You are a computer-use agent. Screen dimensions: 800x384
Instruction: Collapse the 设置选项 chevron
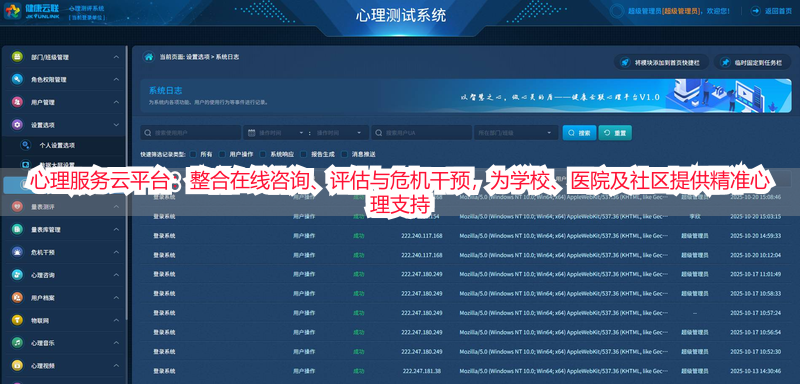[116, 124]
